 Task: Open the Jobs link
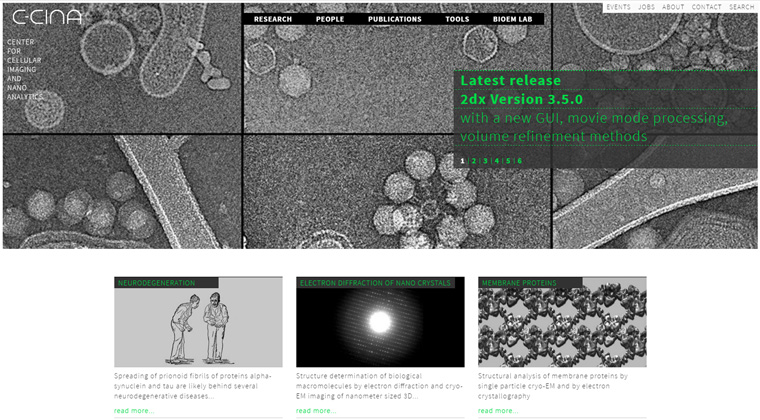point(646,7)
